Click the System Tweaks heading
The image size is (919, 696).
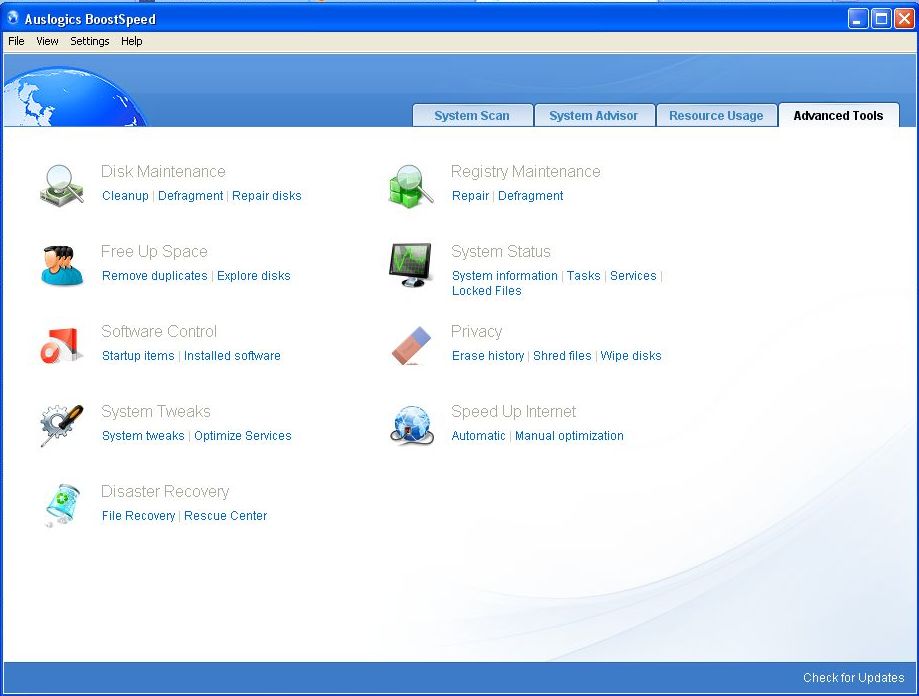coord(155,411)
